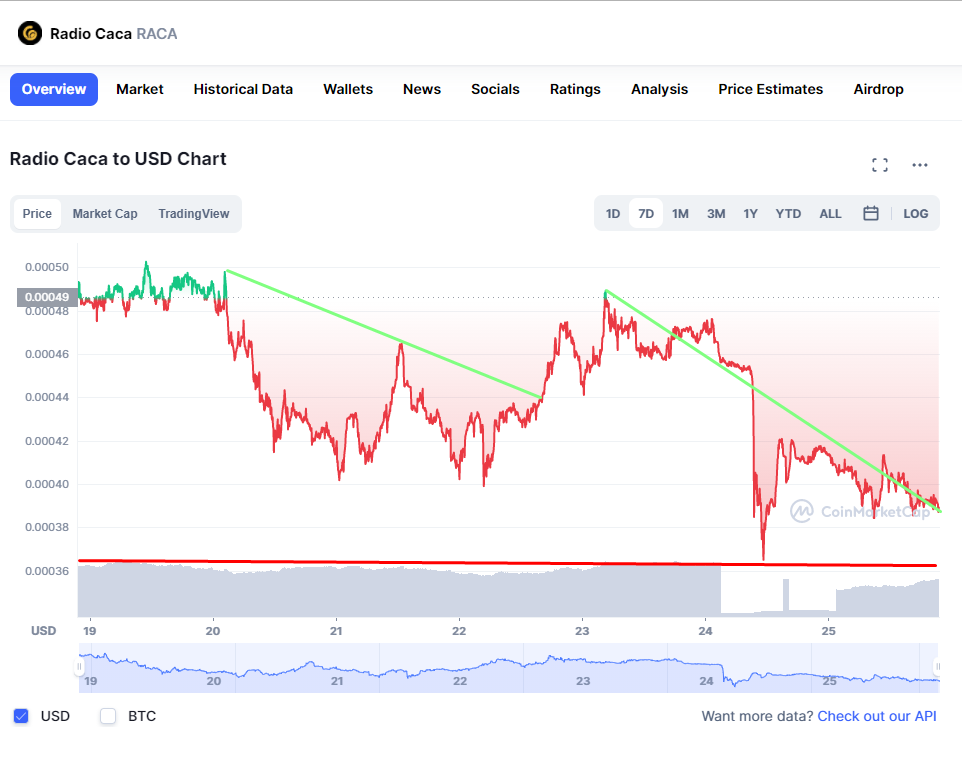Open the Price Estimates tab
This screenshot has height=757, width=962.
(x=771, y=89)
